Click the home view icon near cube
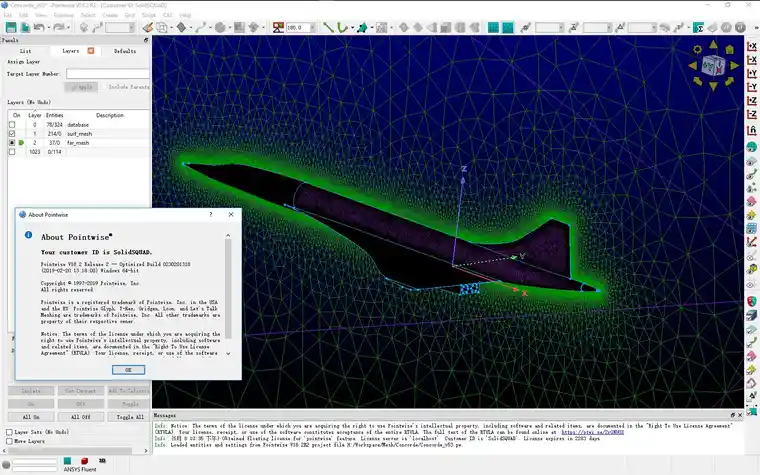Viewport: 760px width, 475px height. tap(730, 49)
